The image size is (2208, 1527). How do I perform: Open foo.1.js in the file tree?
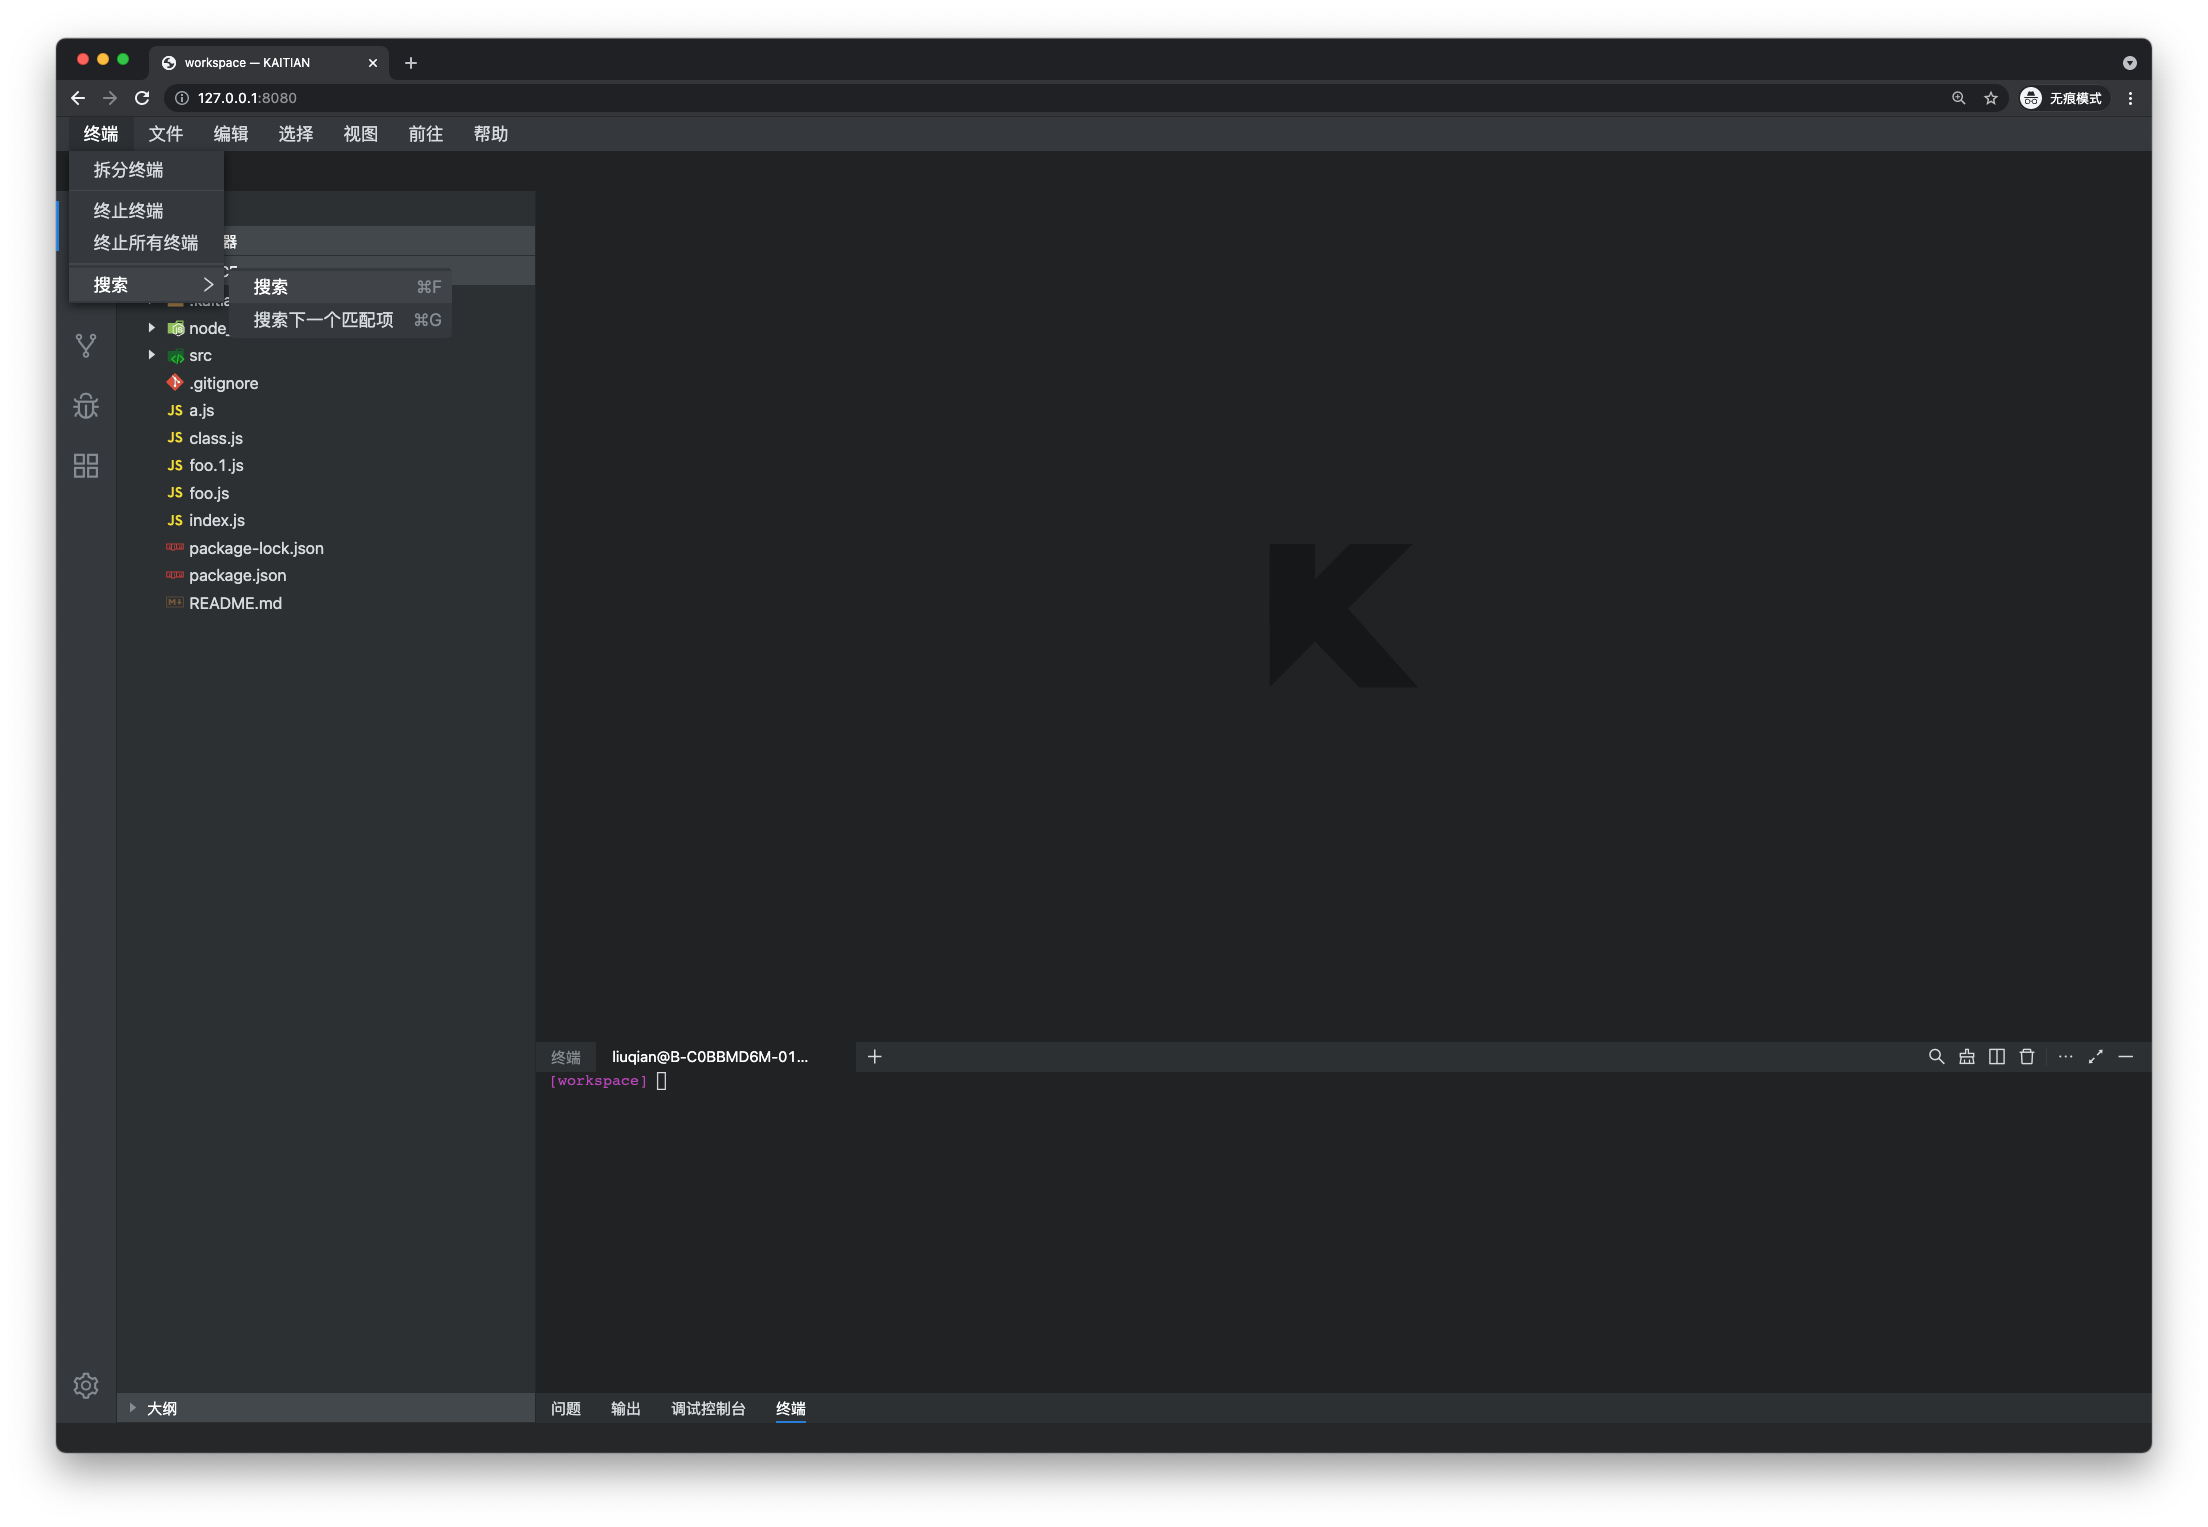[x=326, y=465]
